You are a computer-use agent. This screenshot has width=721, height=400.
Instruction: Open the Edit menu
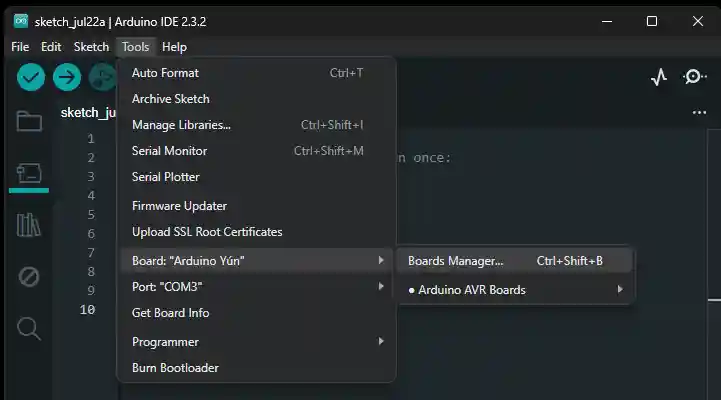pos(51,47)
